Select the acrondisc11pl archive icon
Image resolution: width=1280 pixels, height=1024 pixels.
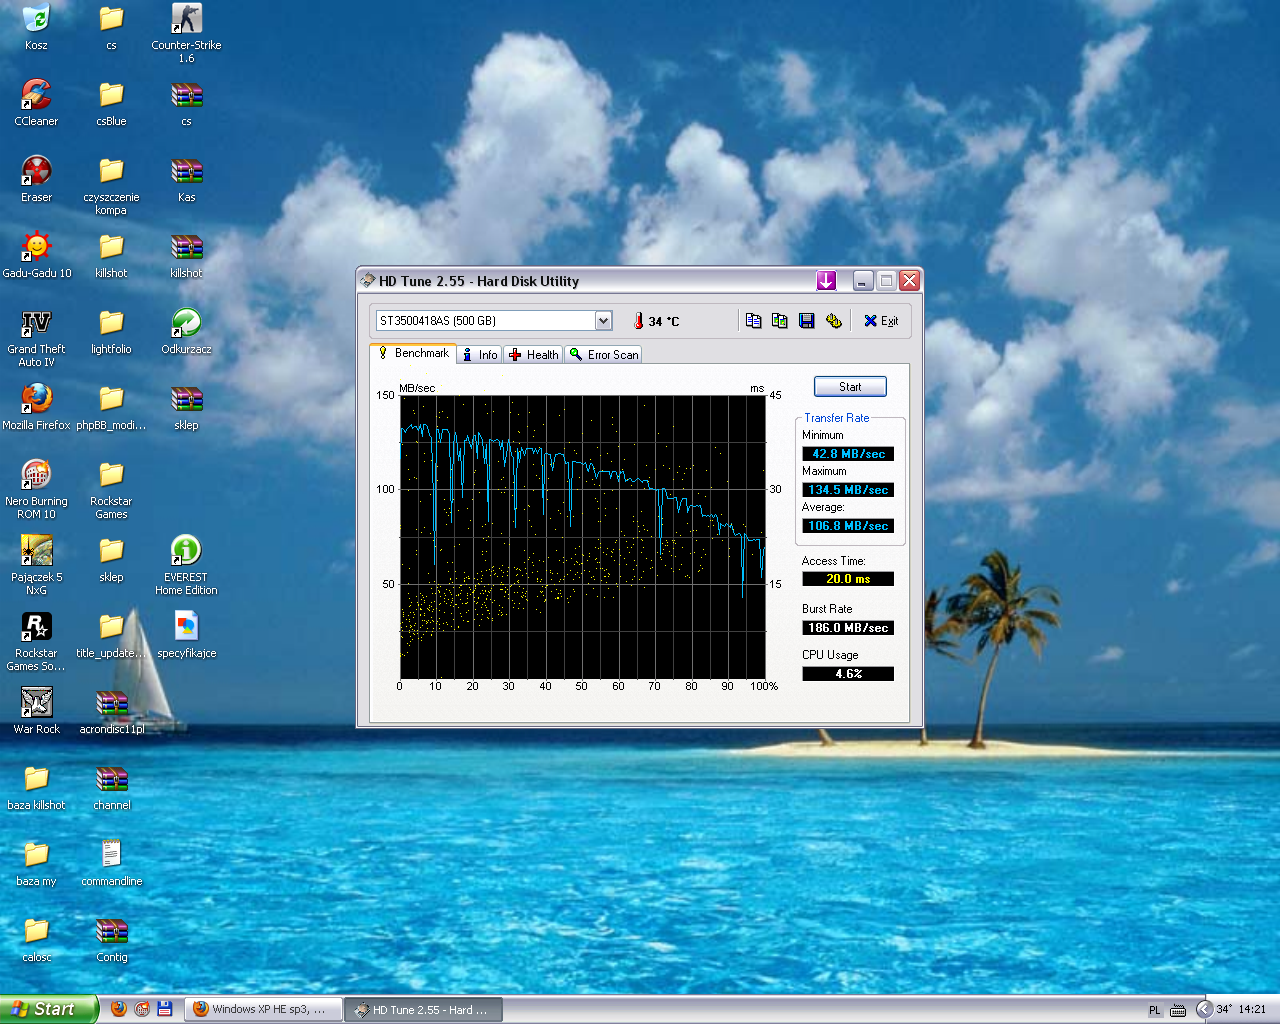[111, 711]
